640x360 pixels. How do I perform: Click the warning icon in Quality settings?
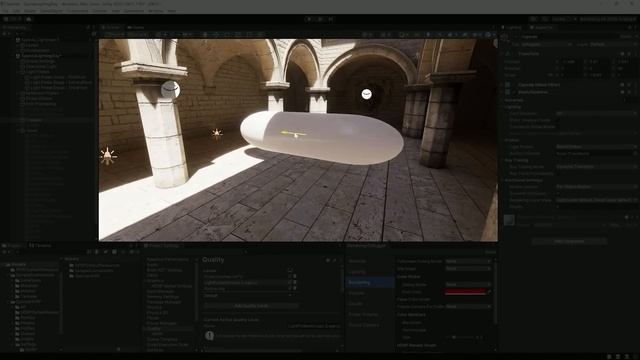coord(210,336)
